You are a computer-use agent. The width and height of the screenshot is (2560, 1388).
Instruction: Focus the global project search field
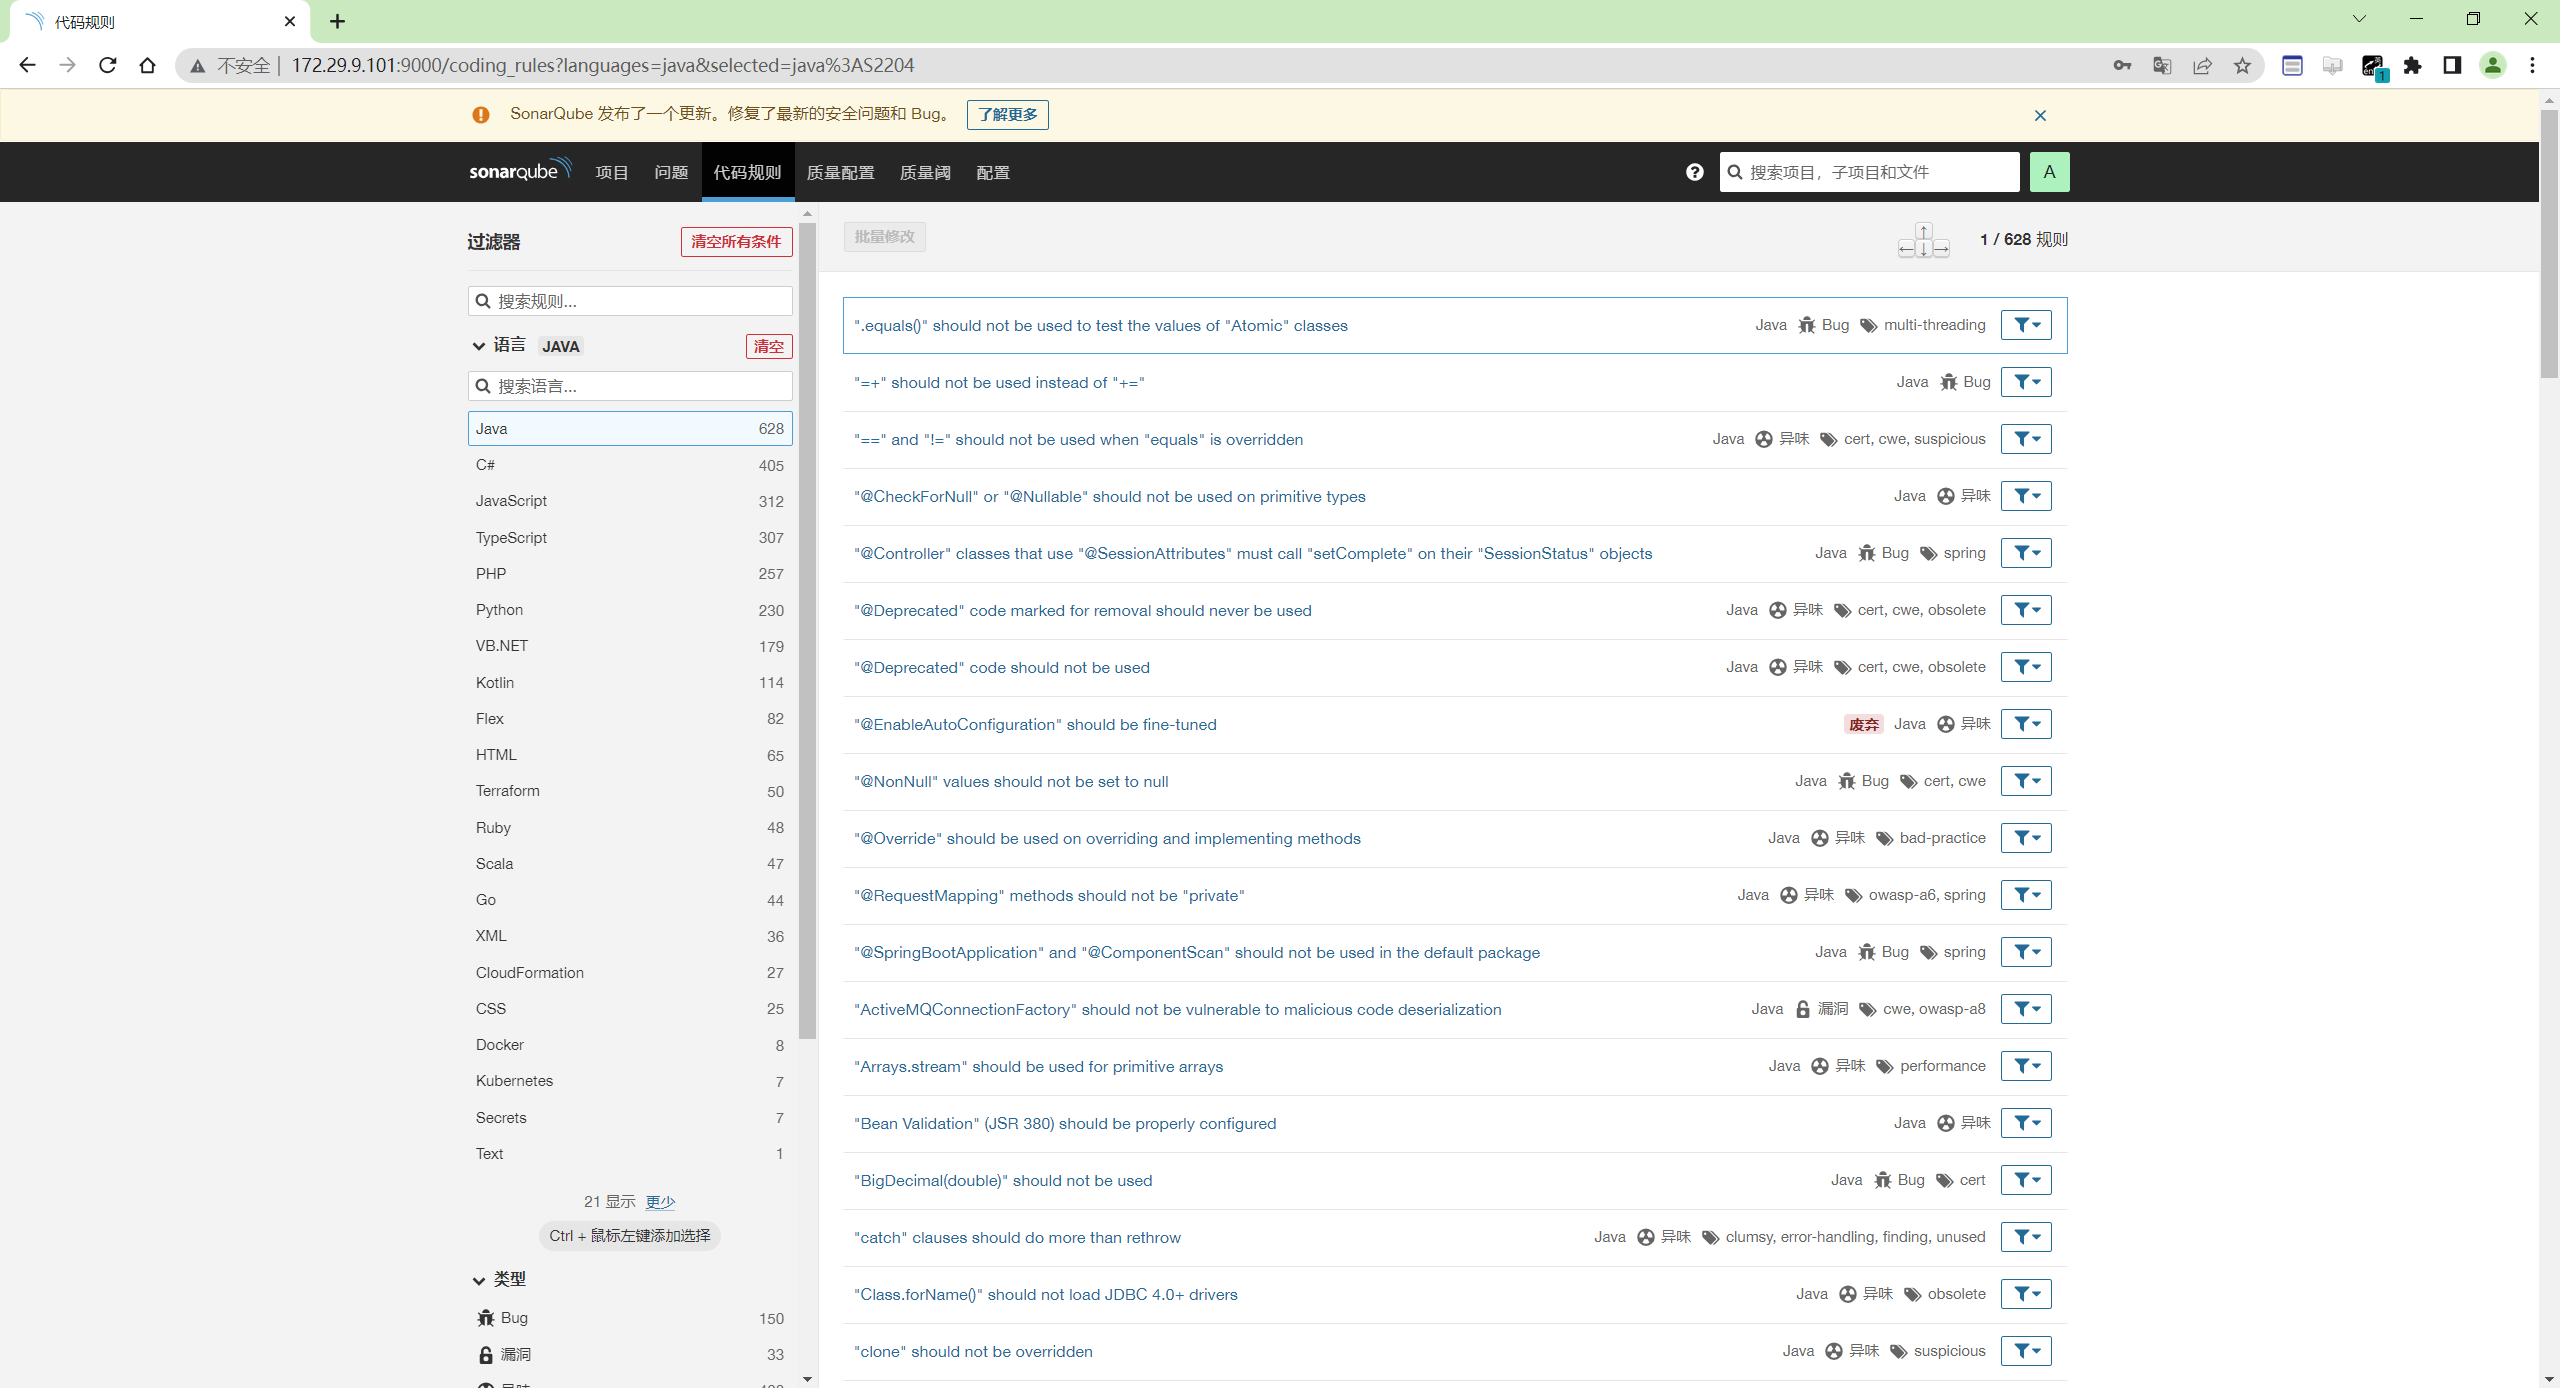click(1869, 172)
